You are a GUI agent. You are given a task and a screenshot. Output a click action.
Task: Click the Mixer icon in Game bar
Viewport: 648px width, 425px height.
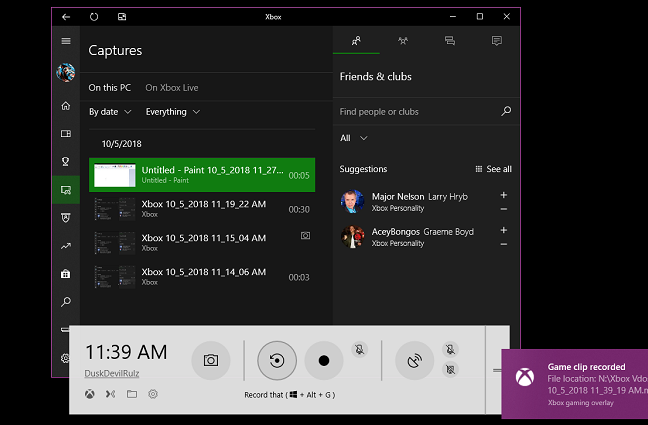point(110,394)
